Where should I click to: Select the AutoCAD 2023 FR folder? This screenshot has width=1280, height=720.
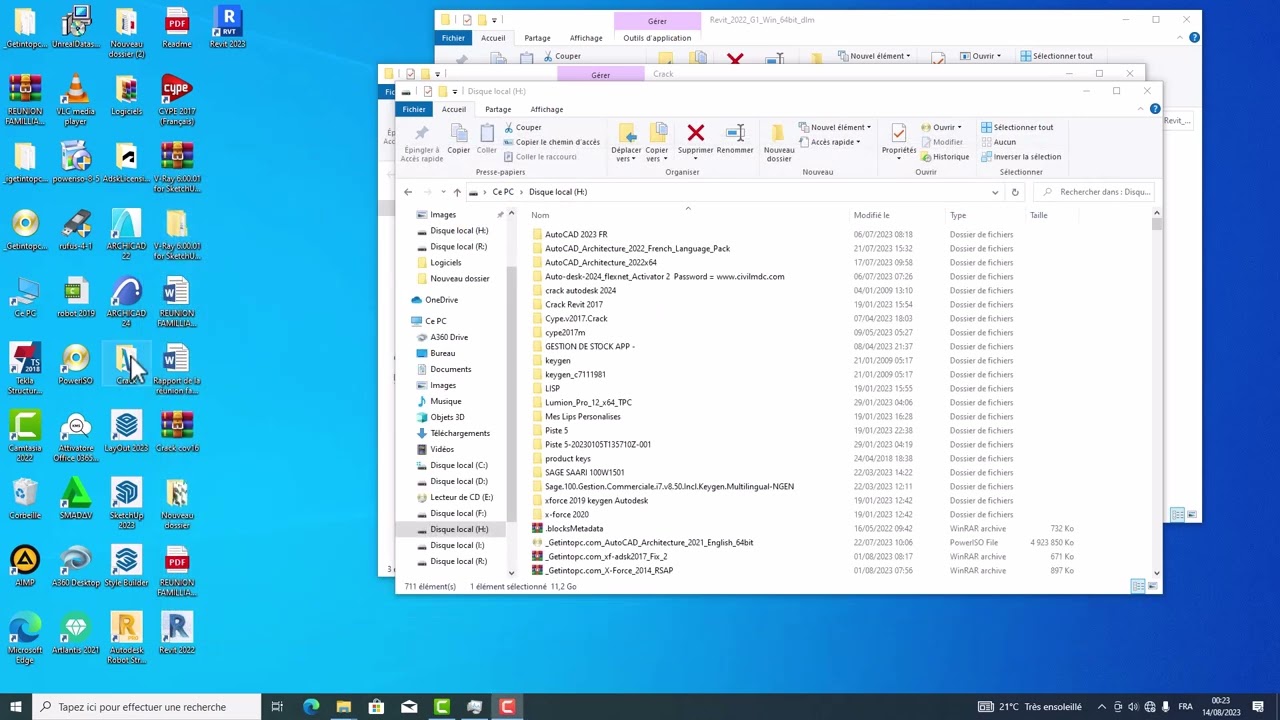[576, 234]
